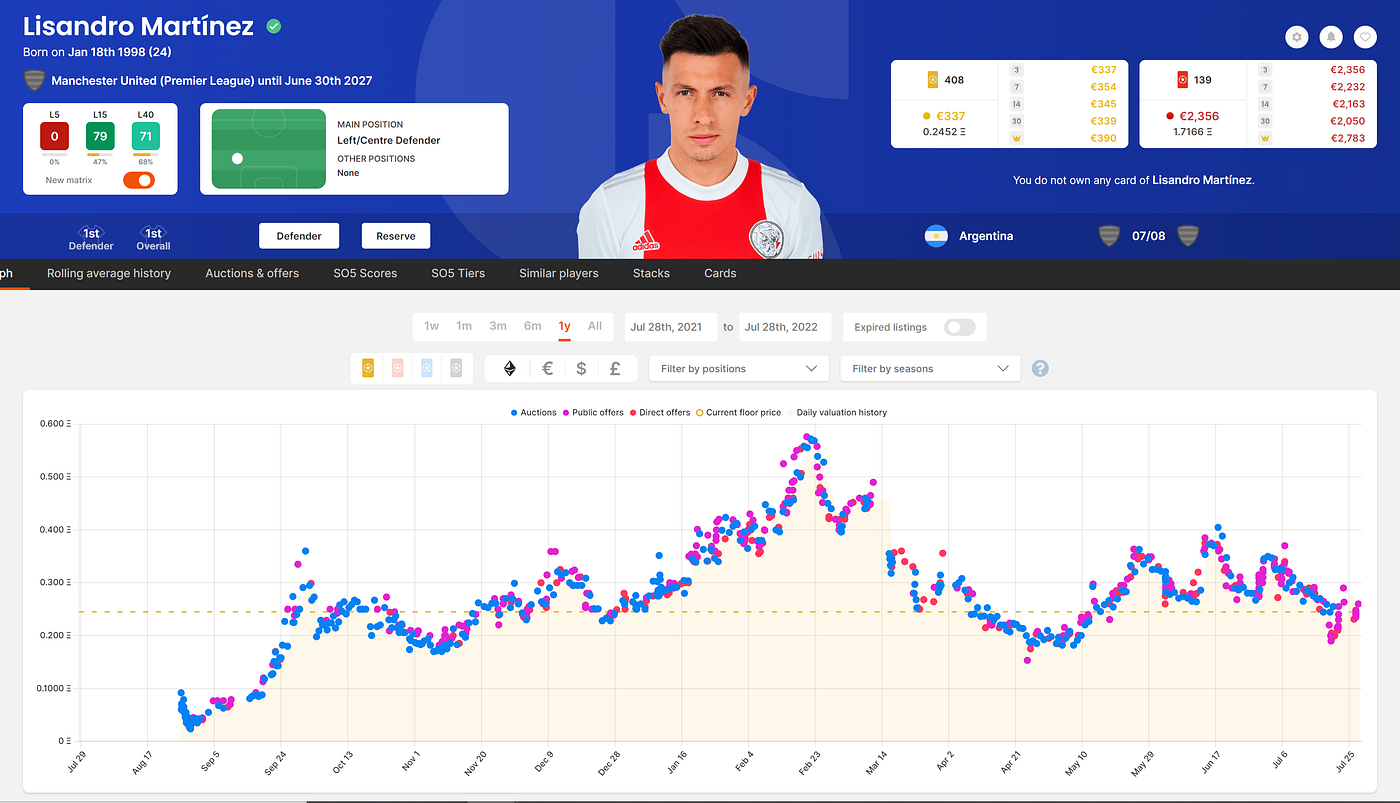
Task: Select the 1y time range
Action: (x=565, y=326)
